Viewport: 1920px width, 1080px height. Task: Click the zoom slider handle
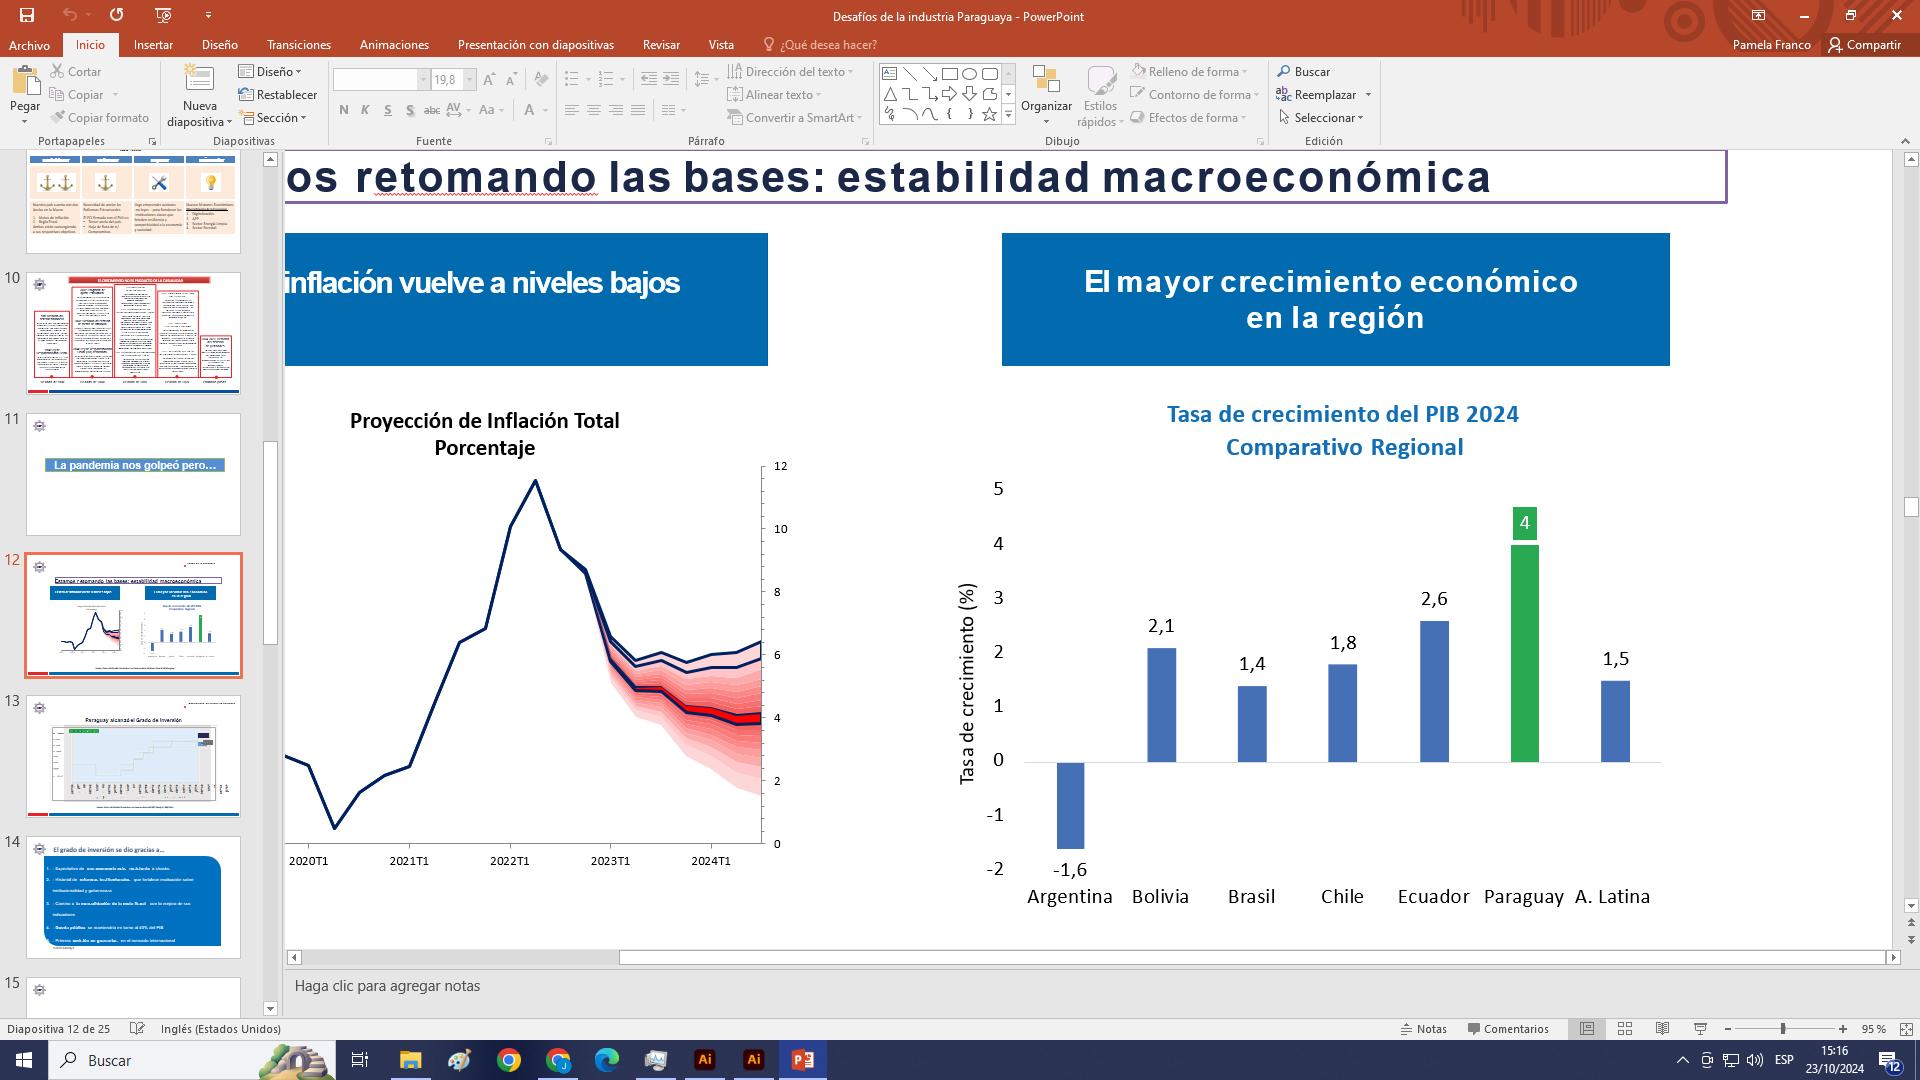point(1783,1029)
